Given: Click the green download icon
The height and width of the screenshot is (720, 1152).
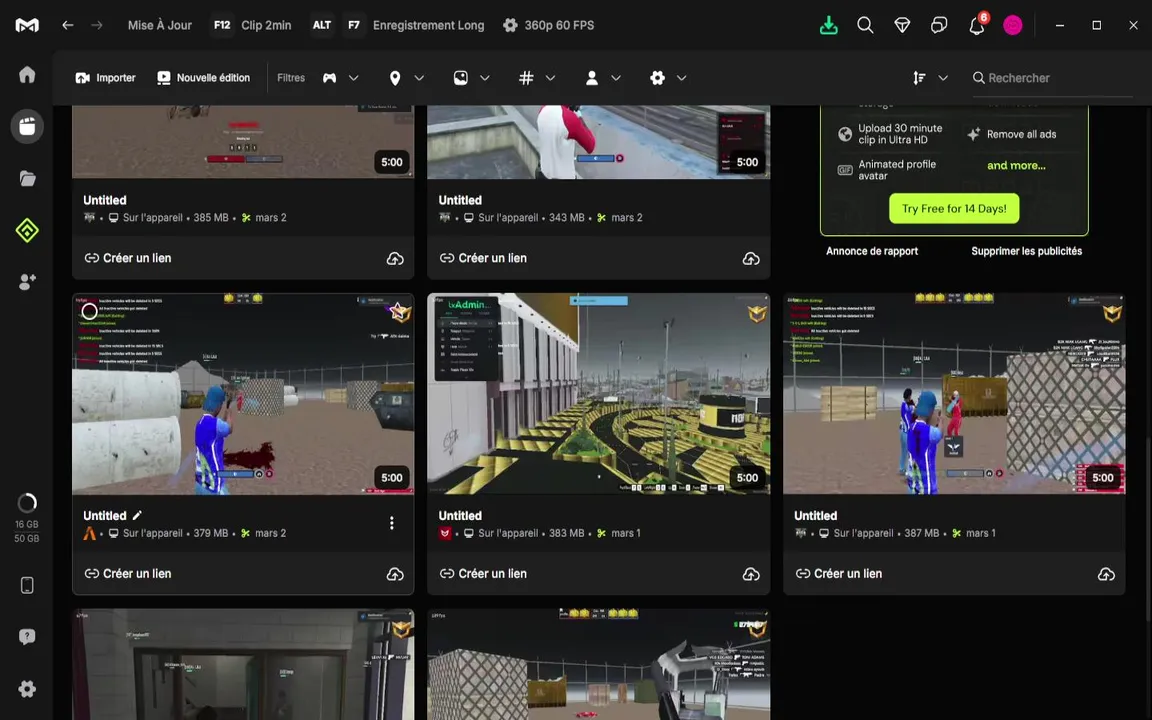Looking at the screenshot, I should click(x=829, y=25).
